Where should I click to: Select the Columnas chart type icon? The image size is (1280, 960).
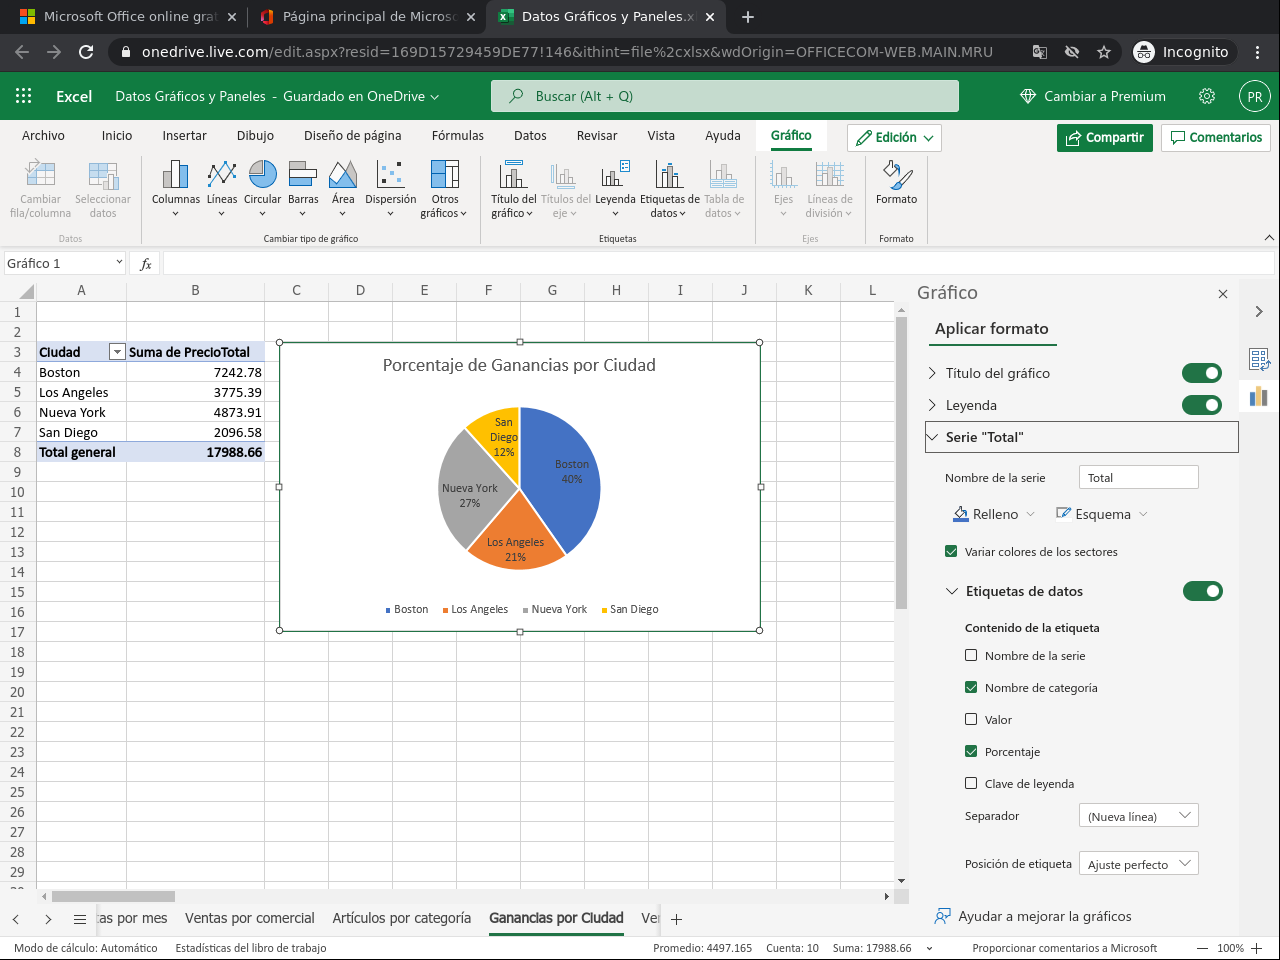[175, 175]
